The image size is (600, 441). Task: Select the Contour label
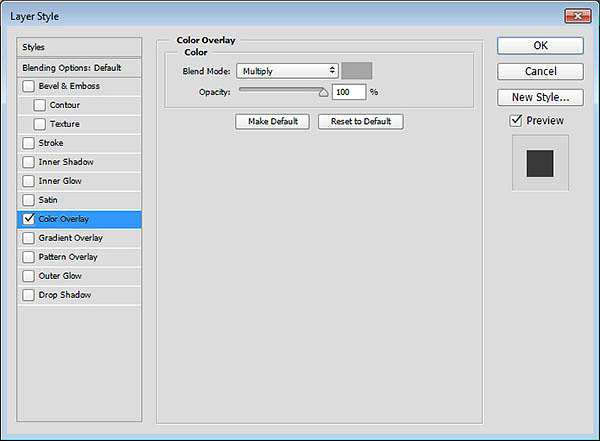[x=65, y=105]
